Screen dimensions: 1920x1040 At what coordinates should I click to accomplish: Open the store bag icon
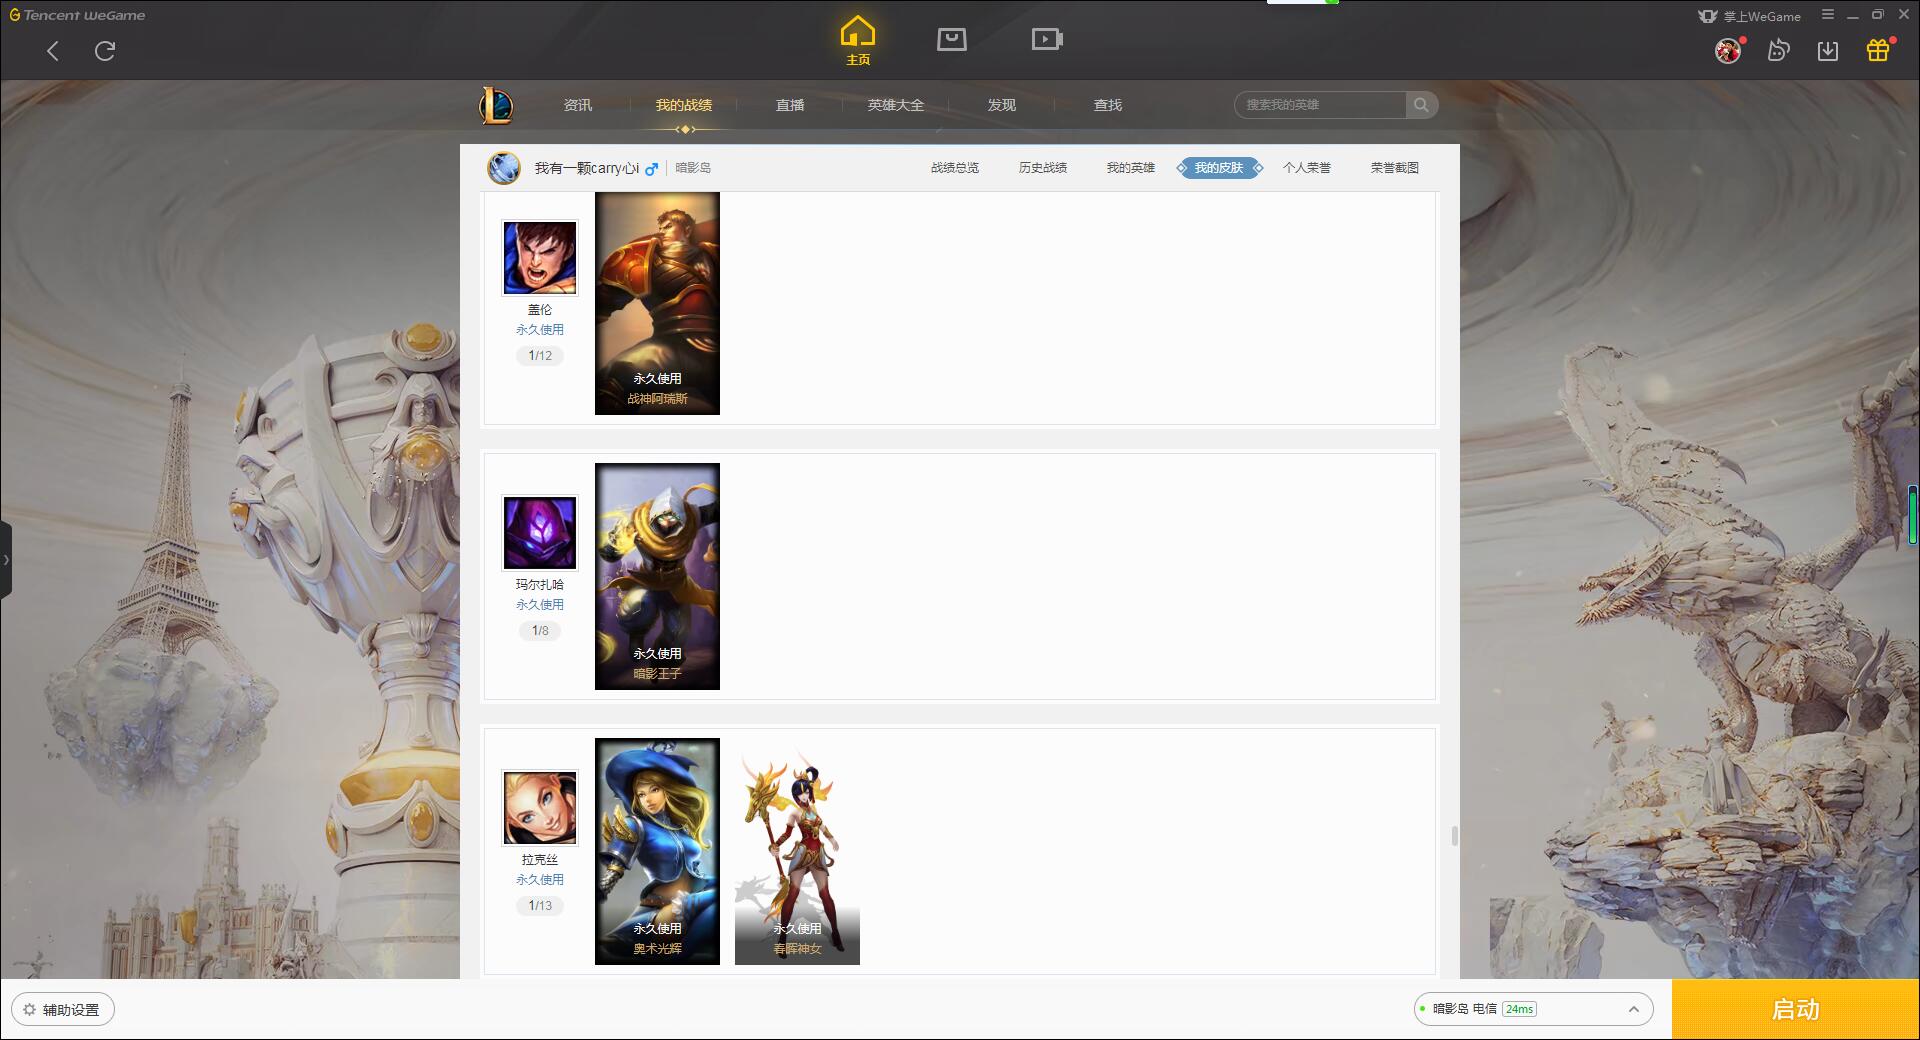(x=952, y=39)
